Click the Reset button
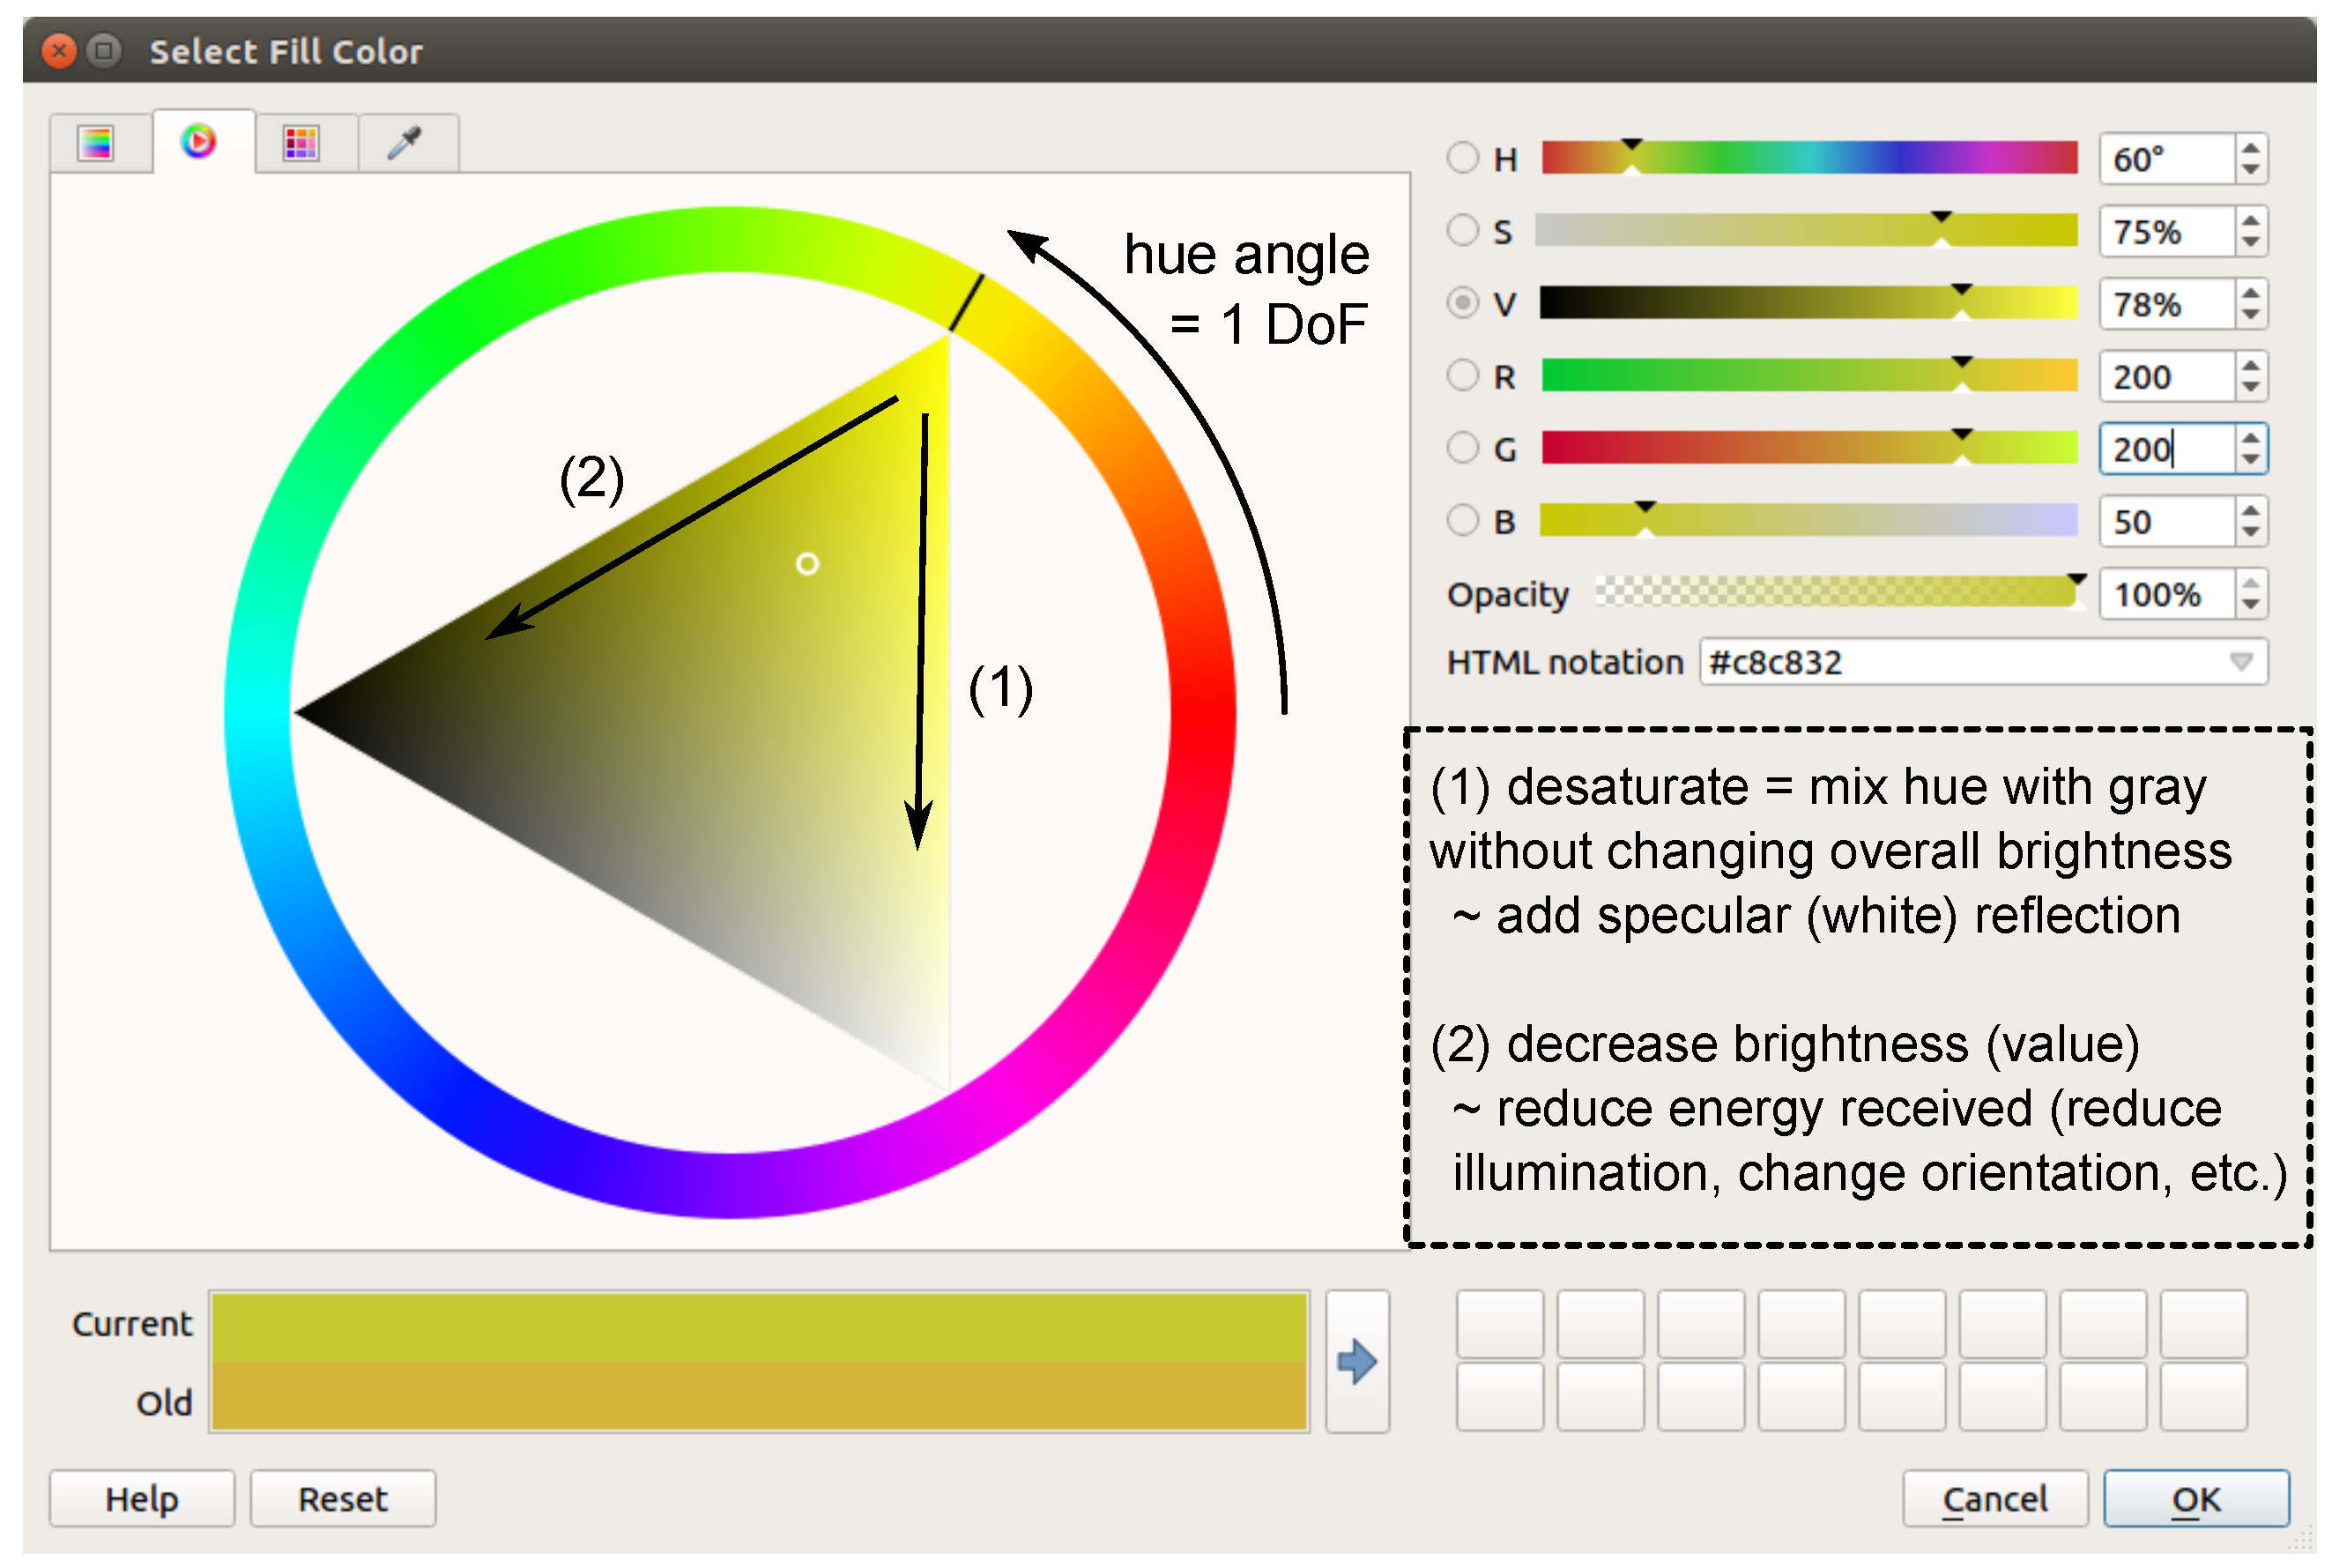2332x1568 pixels. pos(343,1498)
